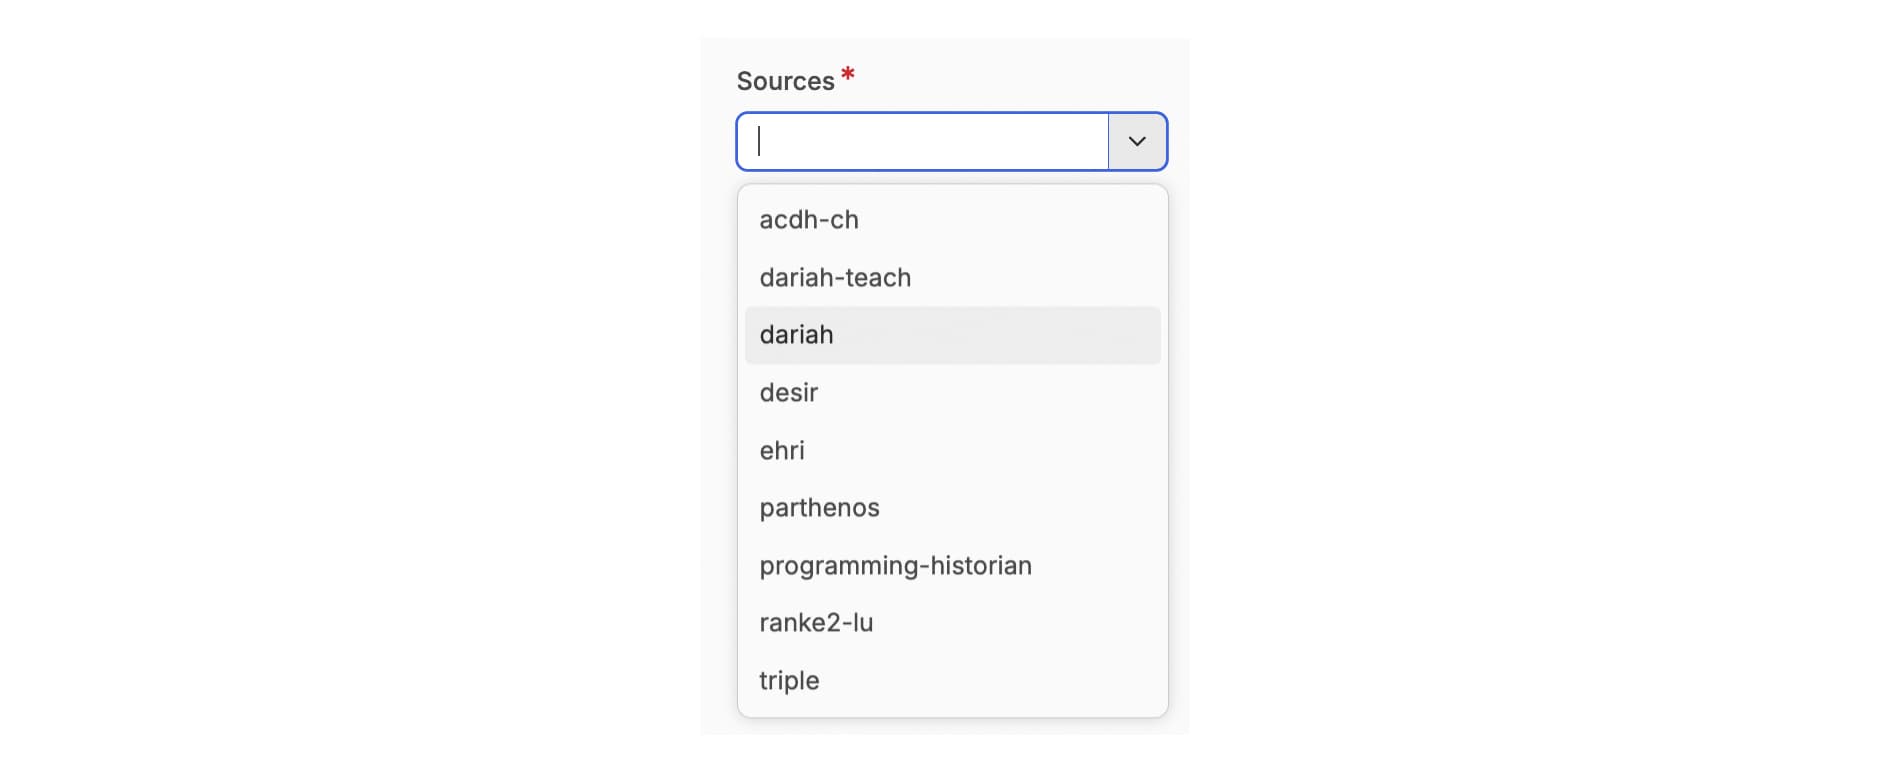Viewport: 1890px width, 770px height.
Task: Select triple at the list bottom
Action: pyautogui.click(x=789, y=680)
